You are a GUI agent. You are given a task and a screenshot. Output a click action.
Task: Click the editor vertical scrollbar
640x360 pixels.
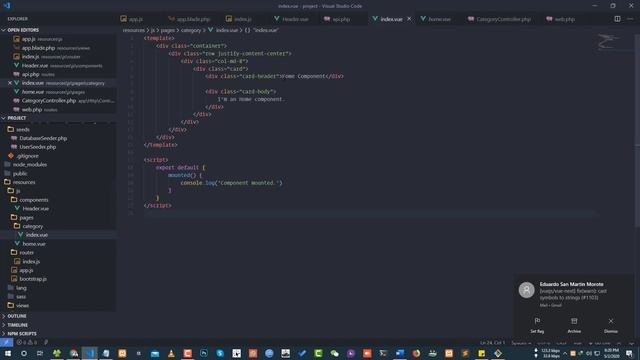[x=637, y=131]
